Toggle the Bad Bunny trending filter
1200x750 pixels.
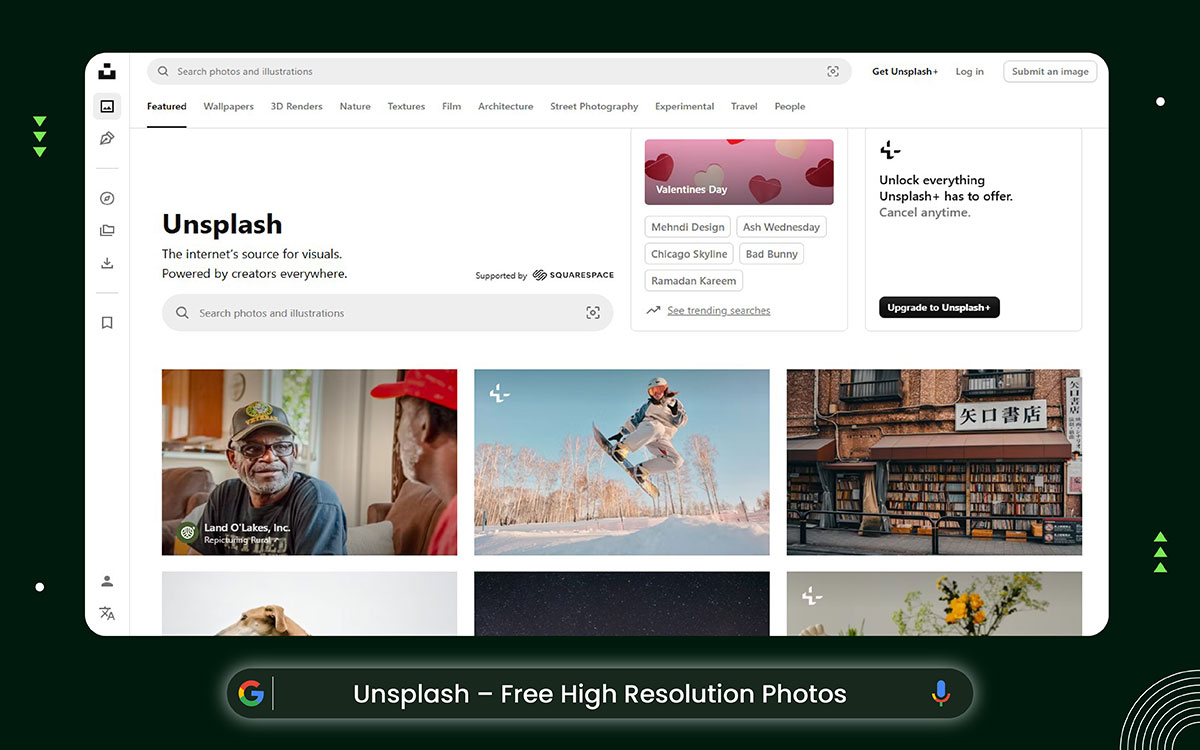pos(771,253)
